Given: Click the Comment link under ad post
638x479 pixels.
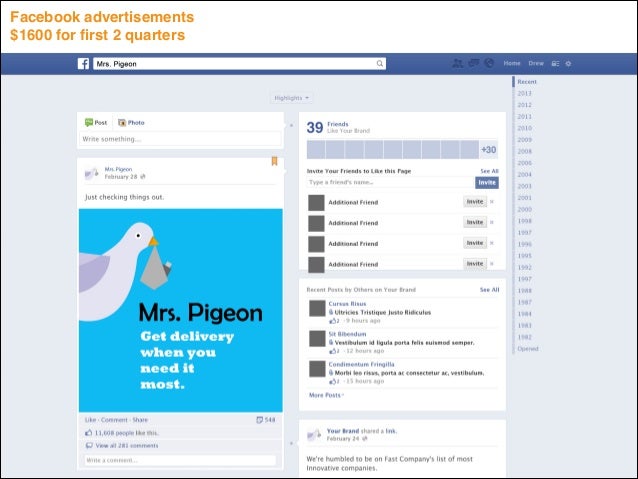Looking at the screenshot, I should click(x=114, y=420).
